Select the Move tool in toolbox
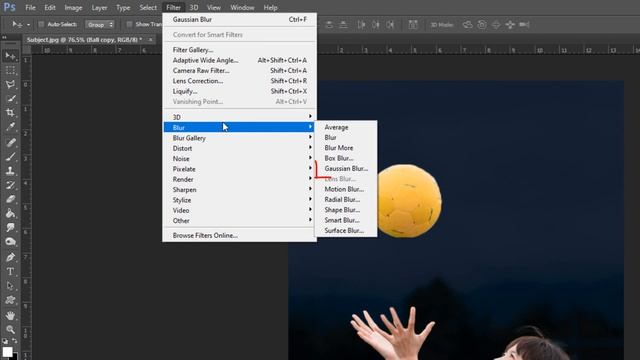 point(10,56)
